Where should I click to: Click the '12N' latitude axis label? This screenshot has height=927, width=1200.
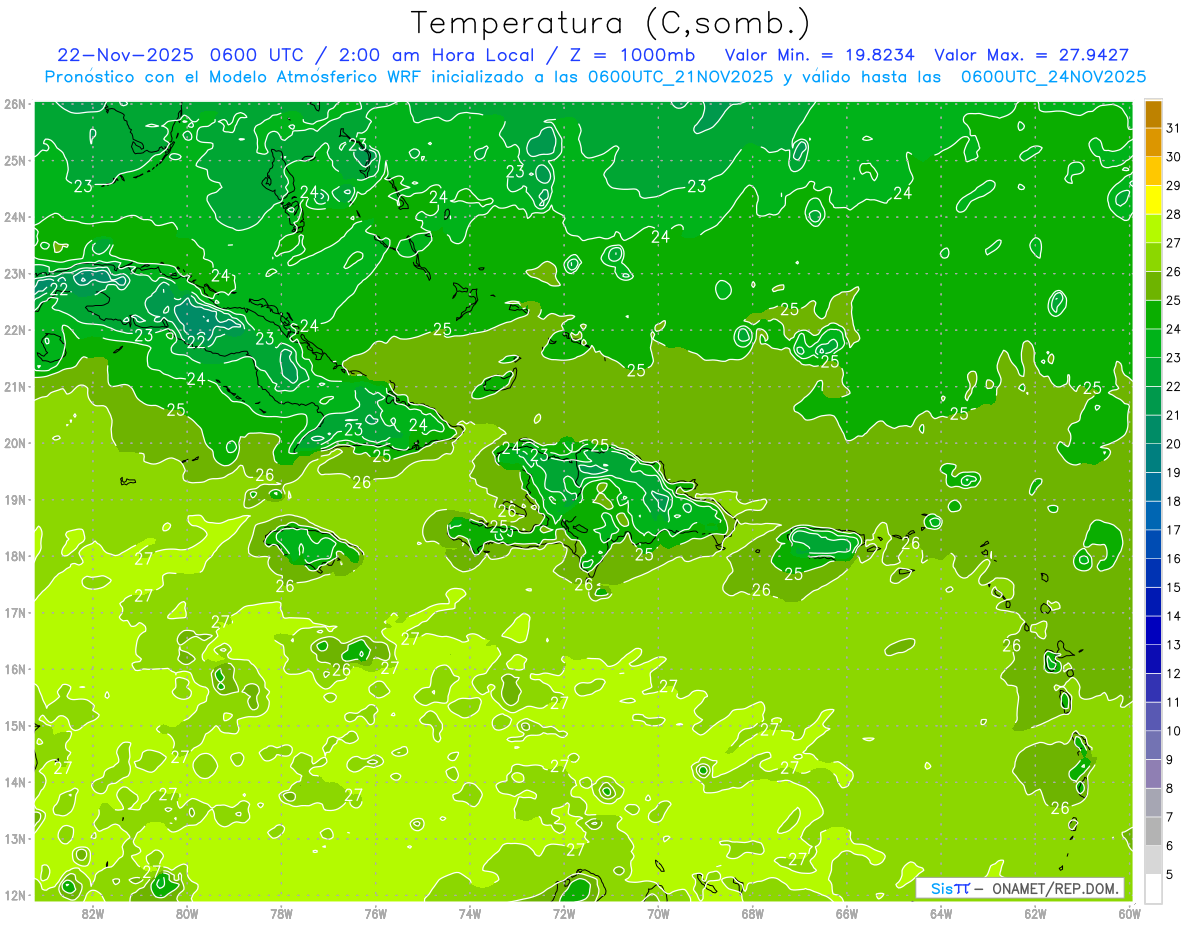coord(16,896)
